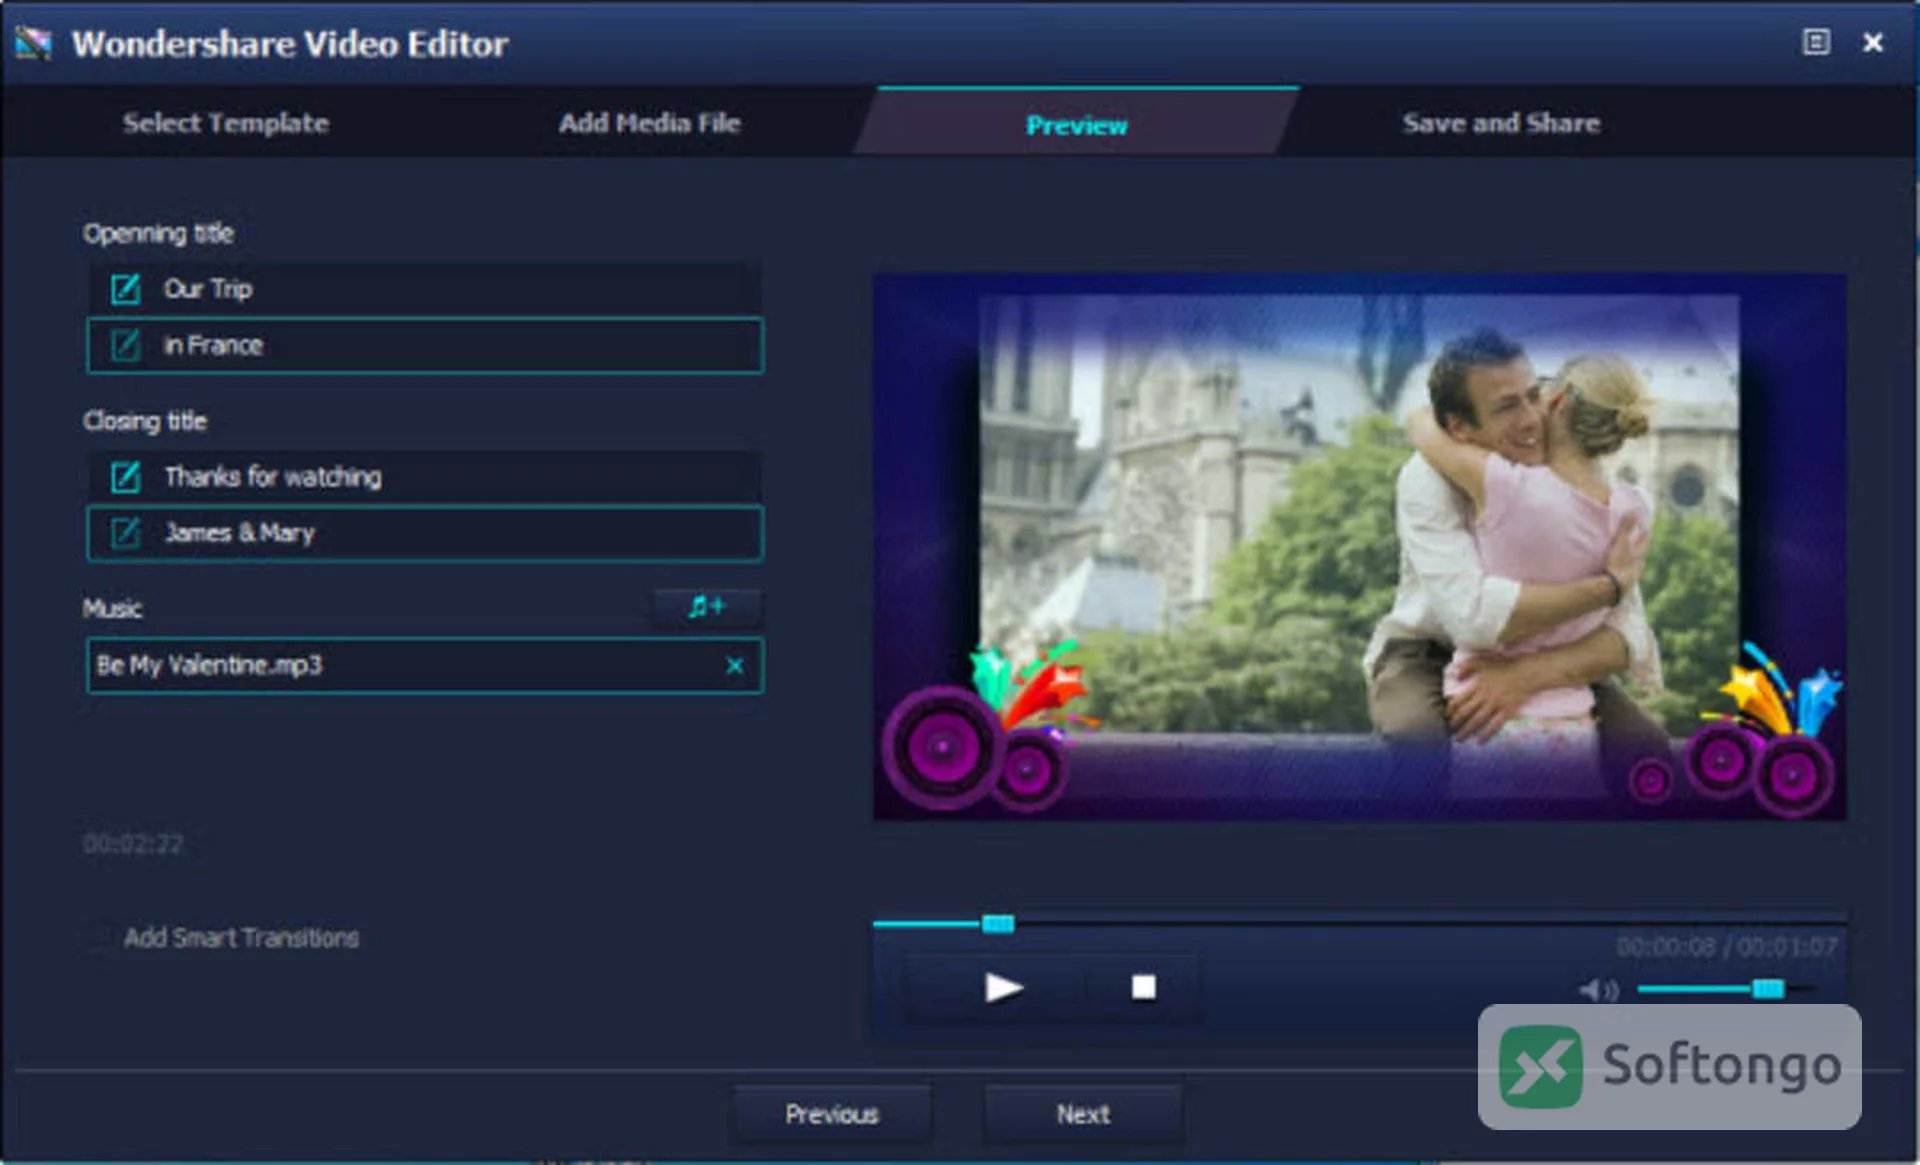Click the edit icon beside Thanks for watching

coord(126,477)
